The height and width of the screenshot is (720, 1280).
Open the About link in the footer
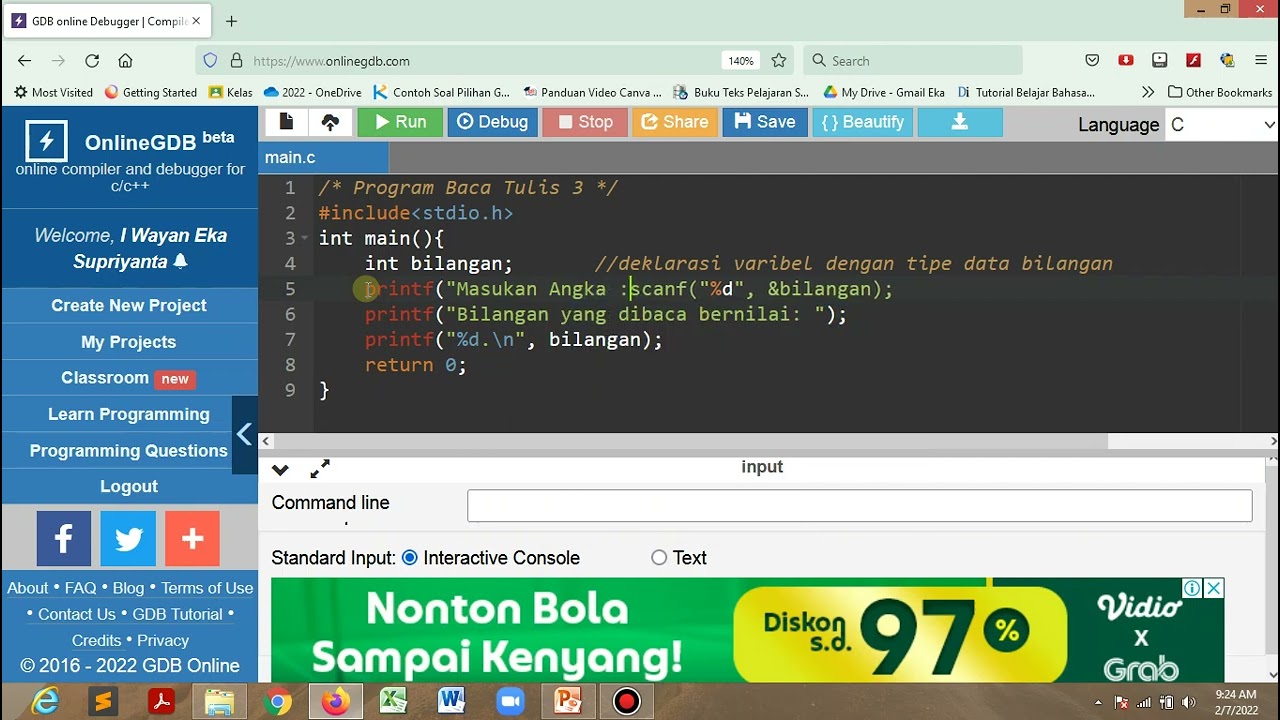(28, 588)
